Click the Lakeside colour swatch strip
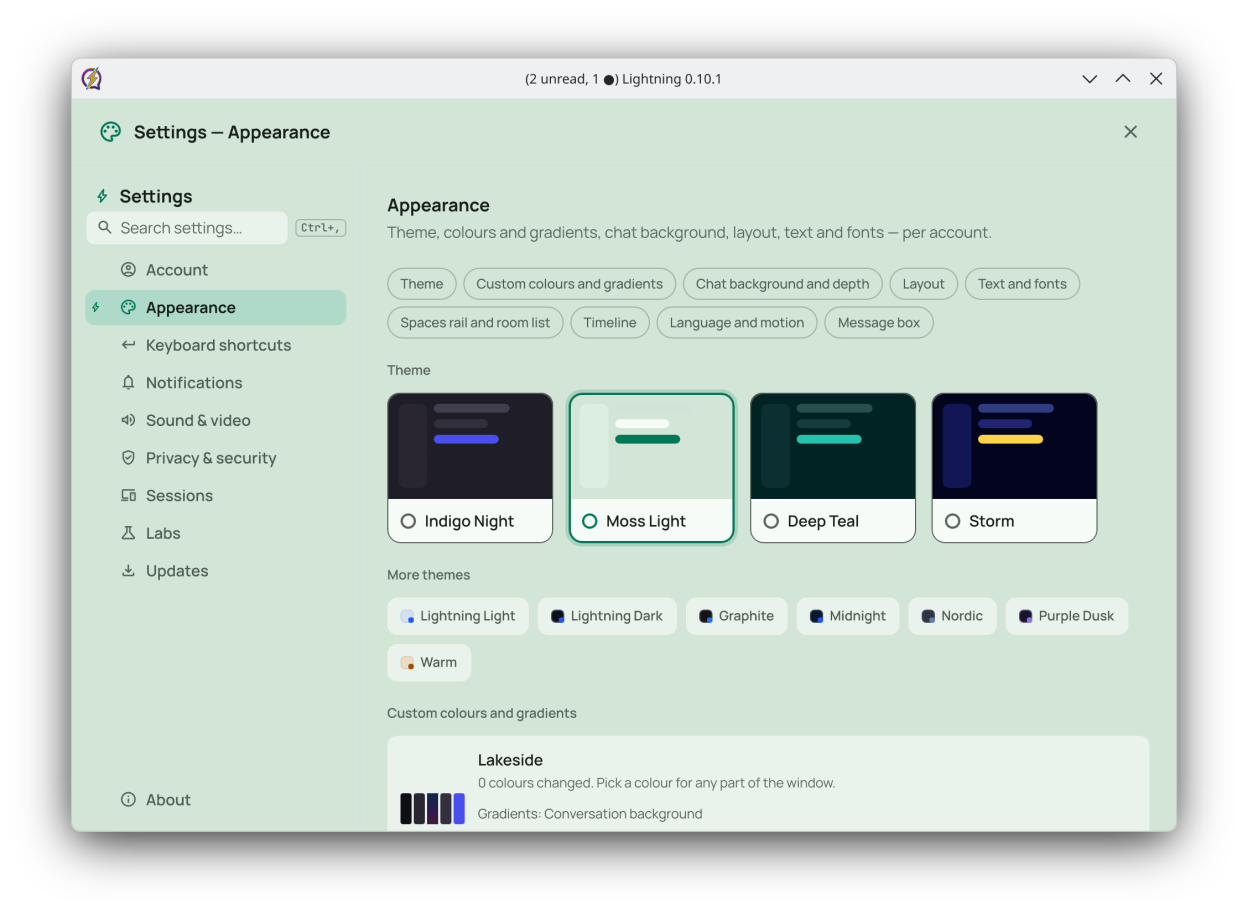1248x916 pixels. 433,808
